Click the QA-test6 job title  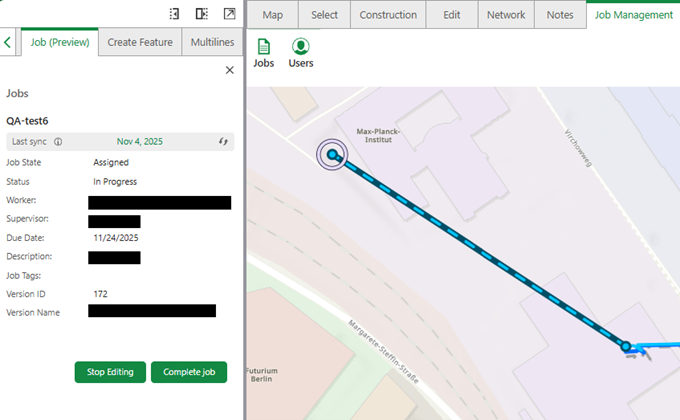click(x=27, y=121)
